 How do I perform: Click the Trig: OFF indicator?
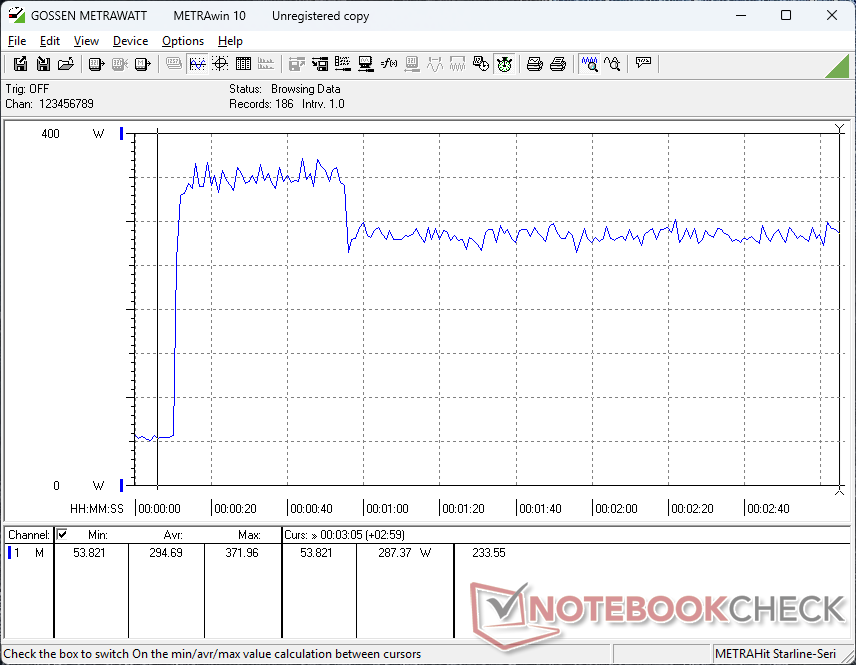pos(27,88)
